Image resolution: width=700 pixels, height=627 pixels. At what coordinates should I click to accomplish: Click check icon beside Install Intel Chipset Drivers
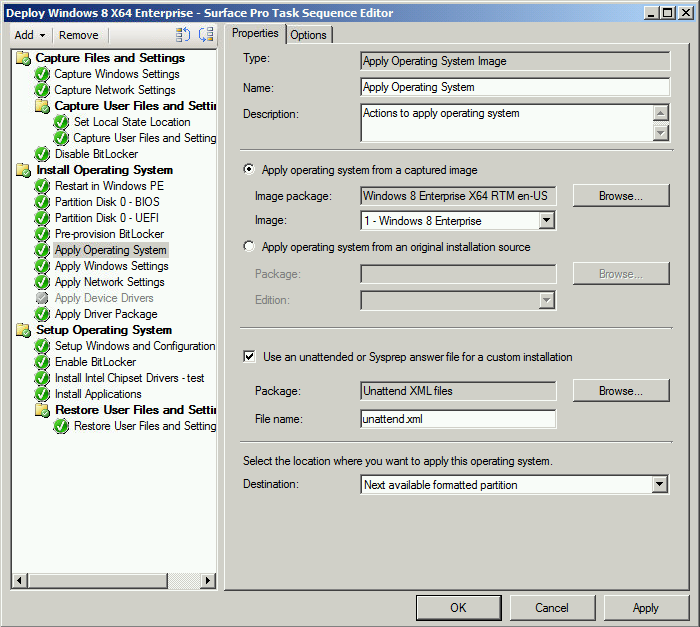[x=42, y=378]
